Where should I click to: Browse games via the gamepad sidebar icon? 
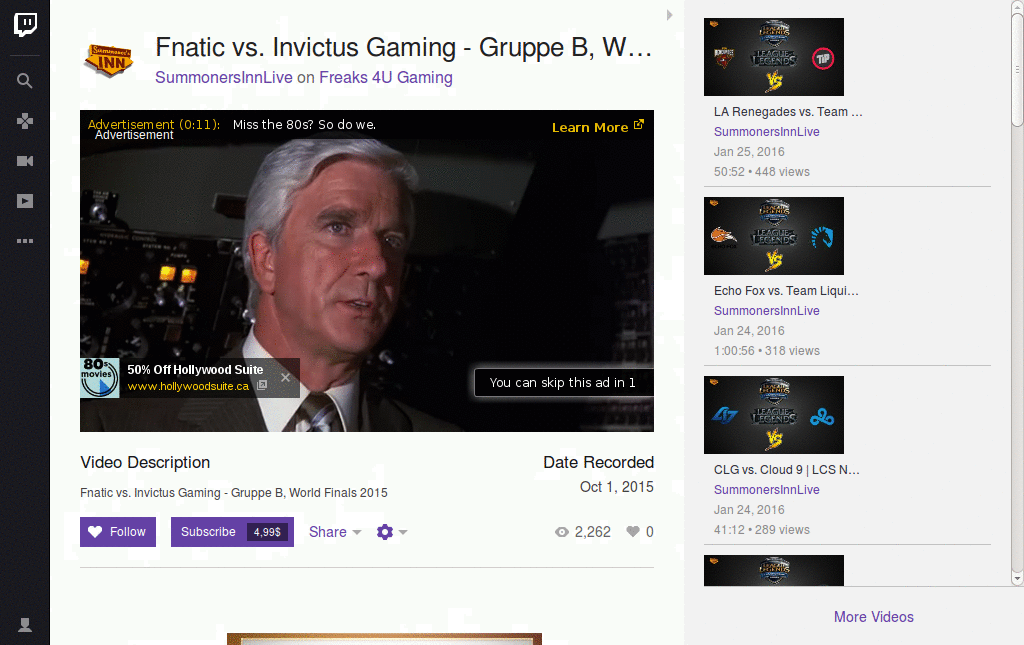tap(25, 121)
